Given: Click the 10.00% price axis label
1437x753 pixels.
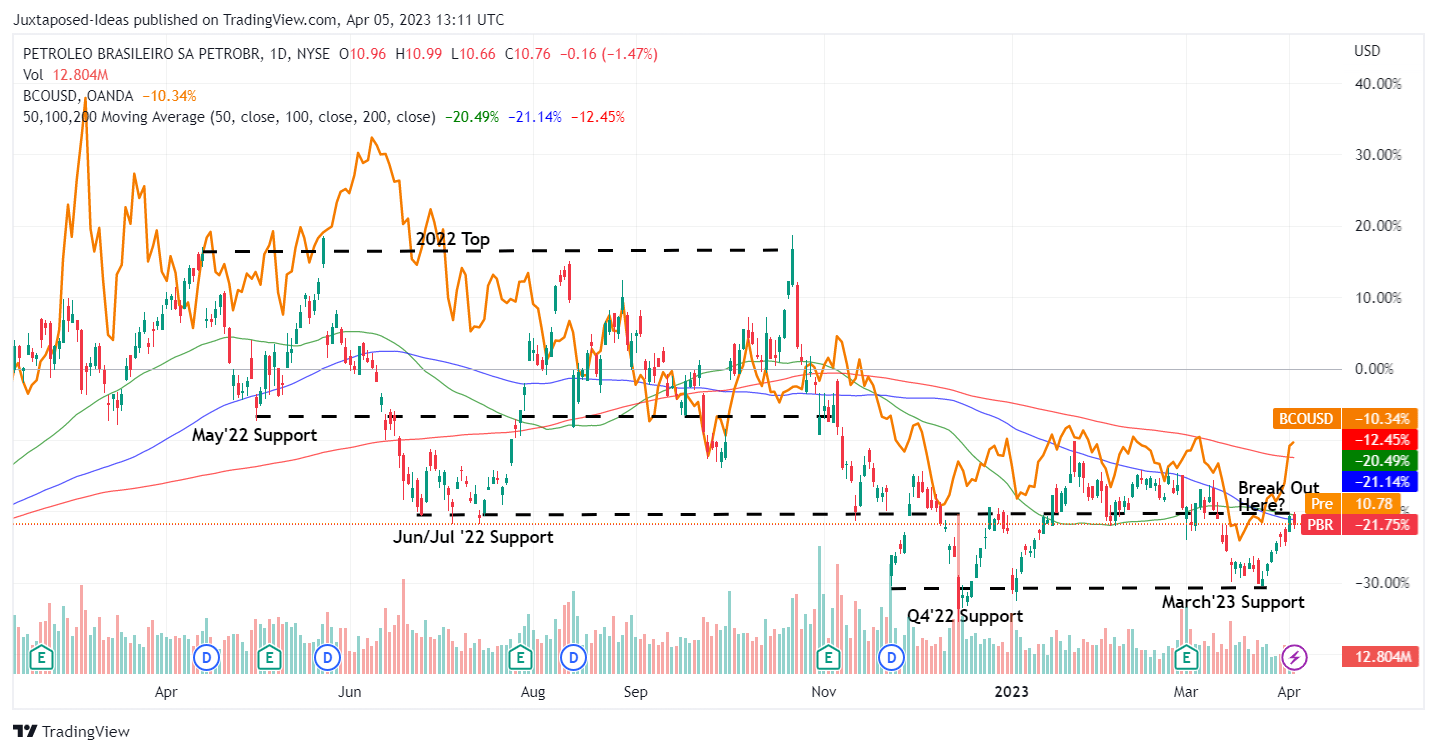Looking at the screenshot, I should click(1380, 298).
